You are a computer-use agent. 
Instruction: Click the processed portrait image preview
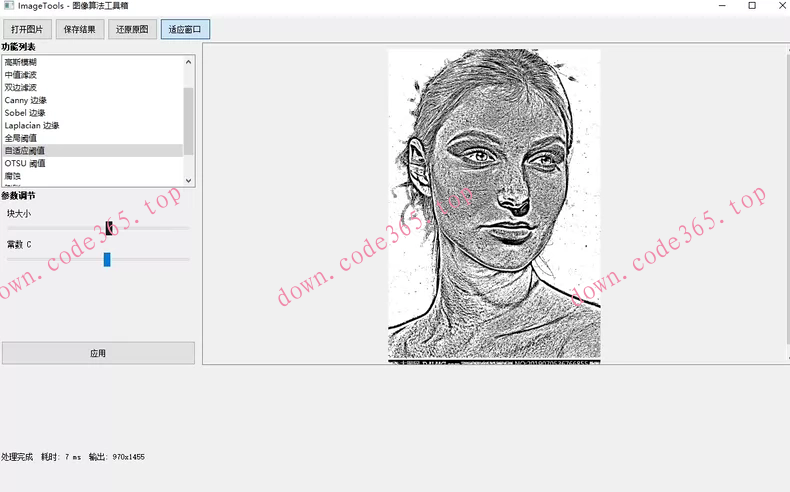pos(494,206)
